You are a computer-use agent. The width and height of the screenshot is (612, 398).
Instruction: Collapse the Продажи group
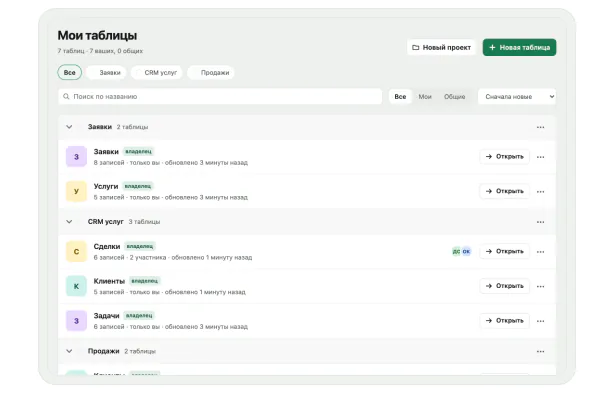click(x=69, y=351)
